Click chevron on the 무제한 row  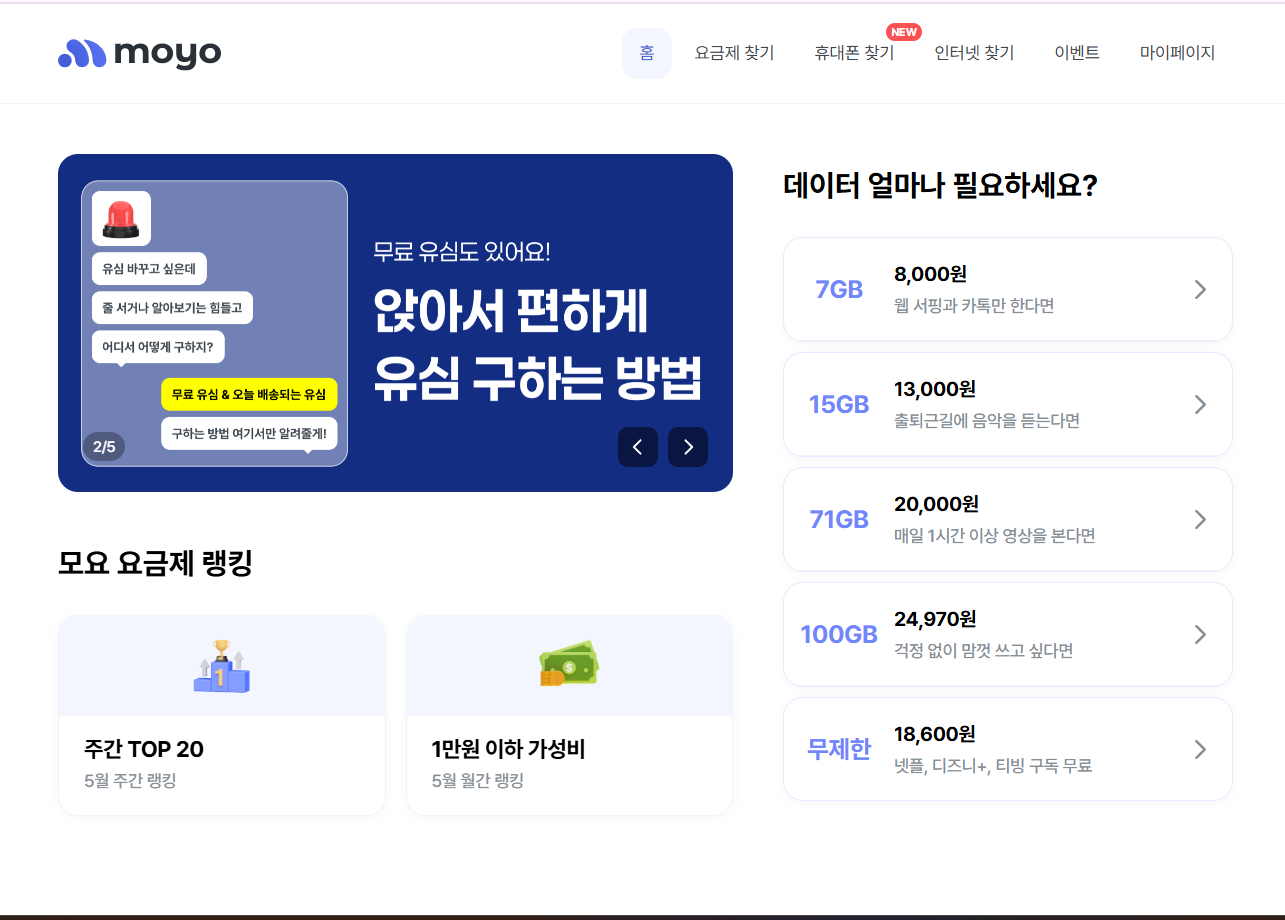1200,749
